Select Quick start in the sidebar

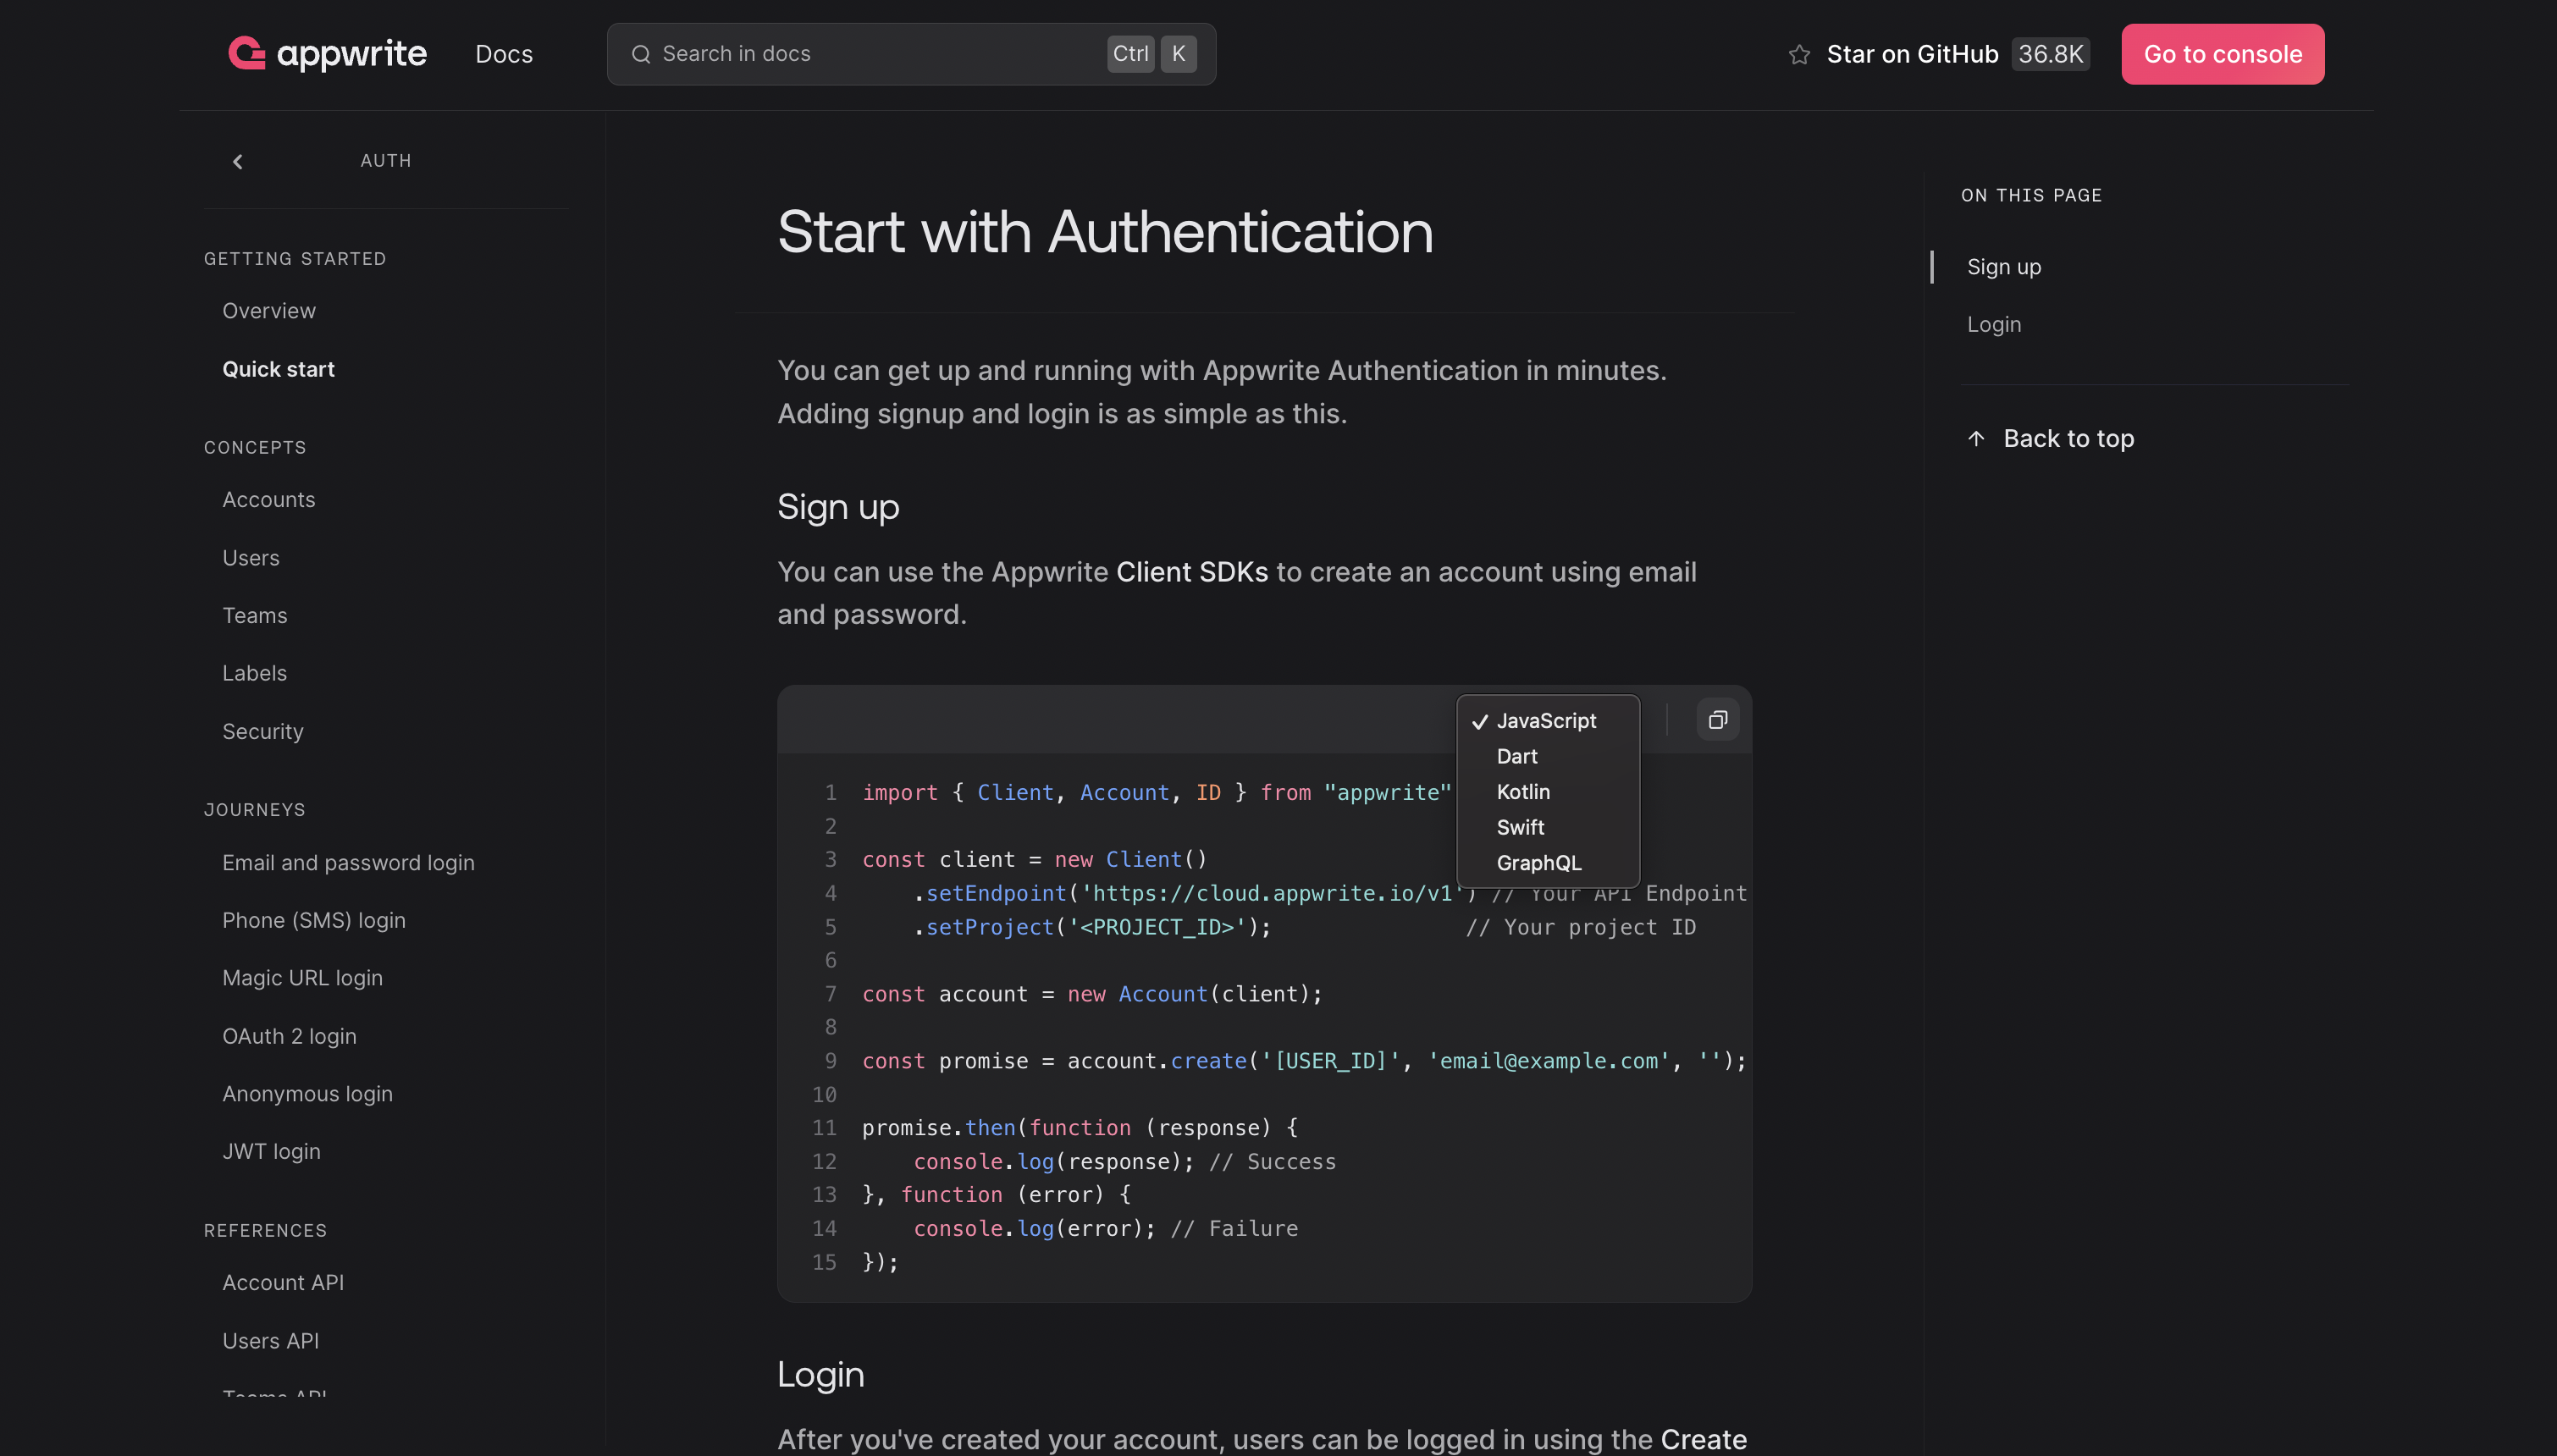pyautogui.click(x=278, y=368)
